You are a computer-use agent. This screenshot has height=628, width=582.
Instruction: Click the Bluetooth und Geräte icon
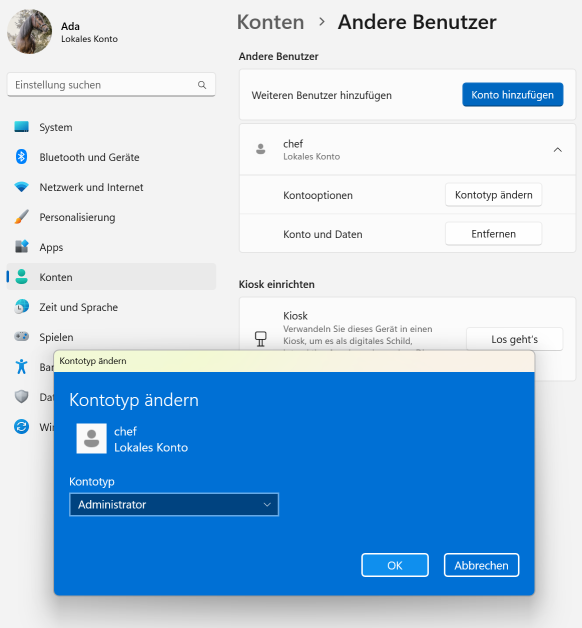click(x=22, y=157)
